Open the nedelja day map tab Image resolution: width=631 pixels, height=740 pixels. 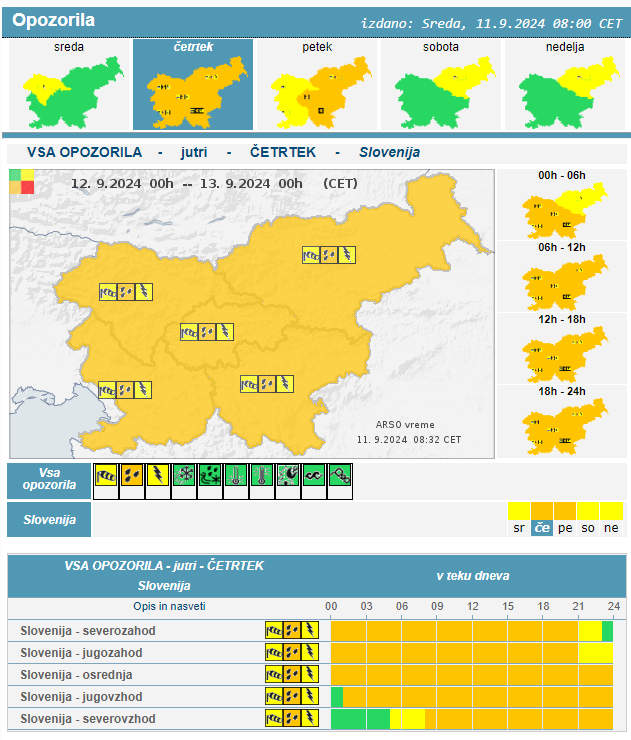click(565, 85)
